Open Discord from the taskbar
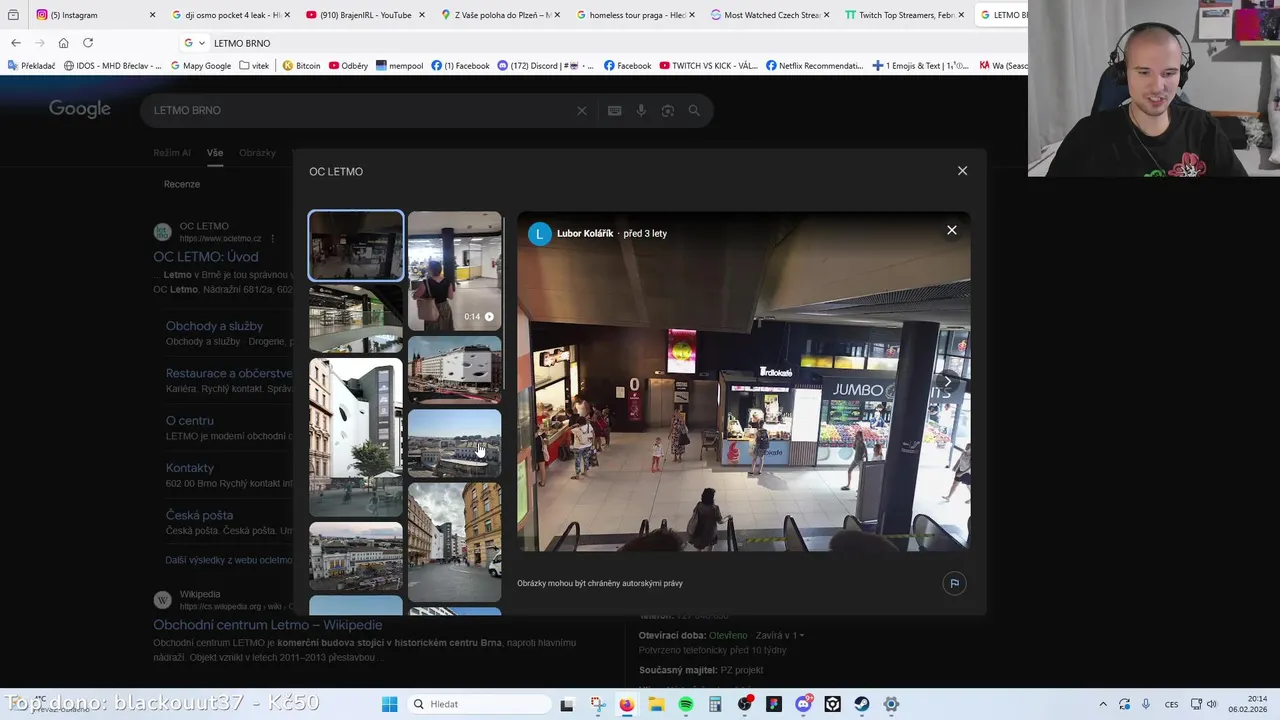Image resolution: width=1280 pixels, height=720 pixels. [x=803, y=704]
